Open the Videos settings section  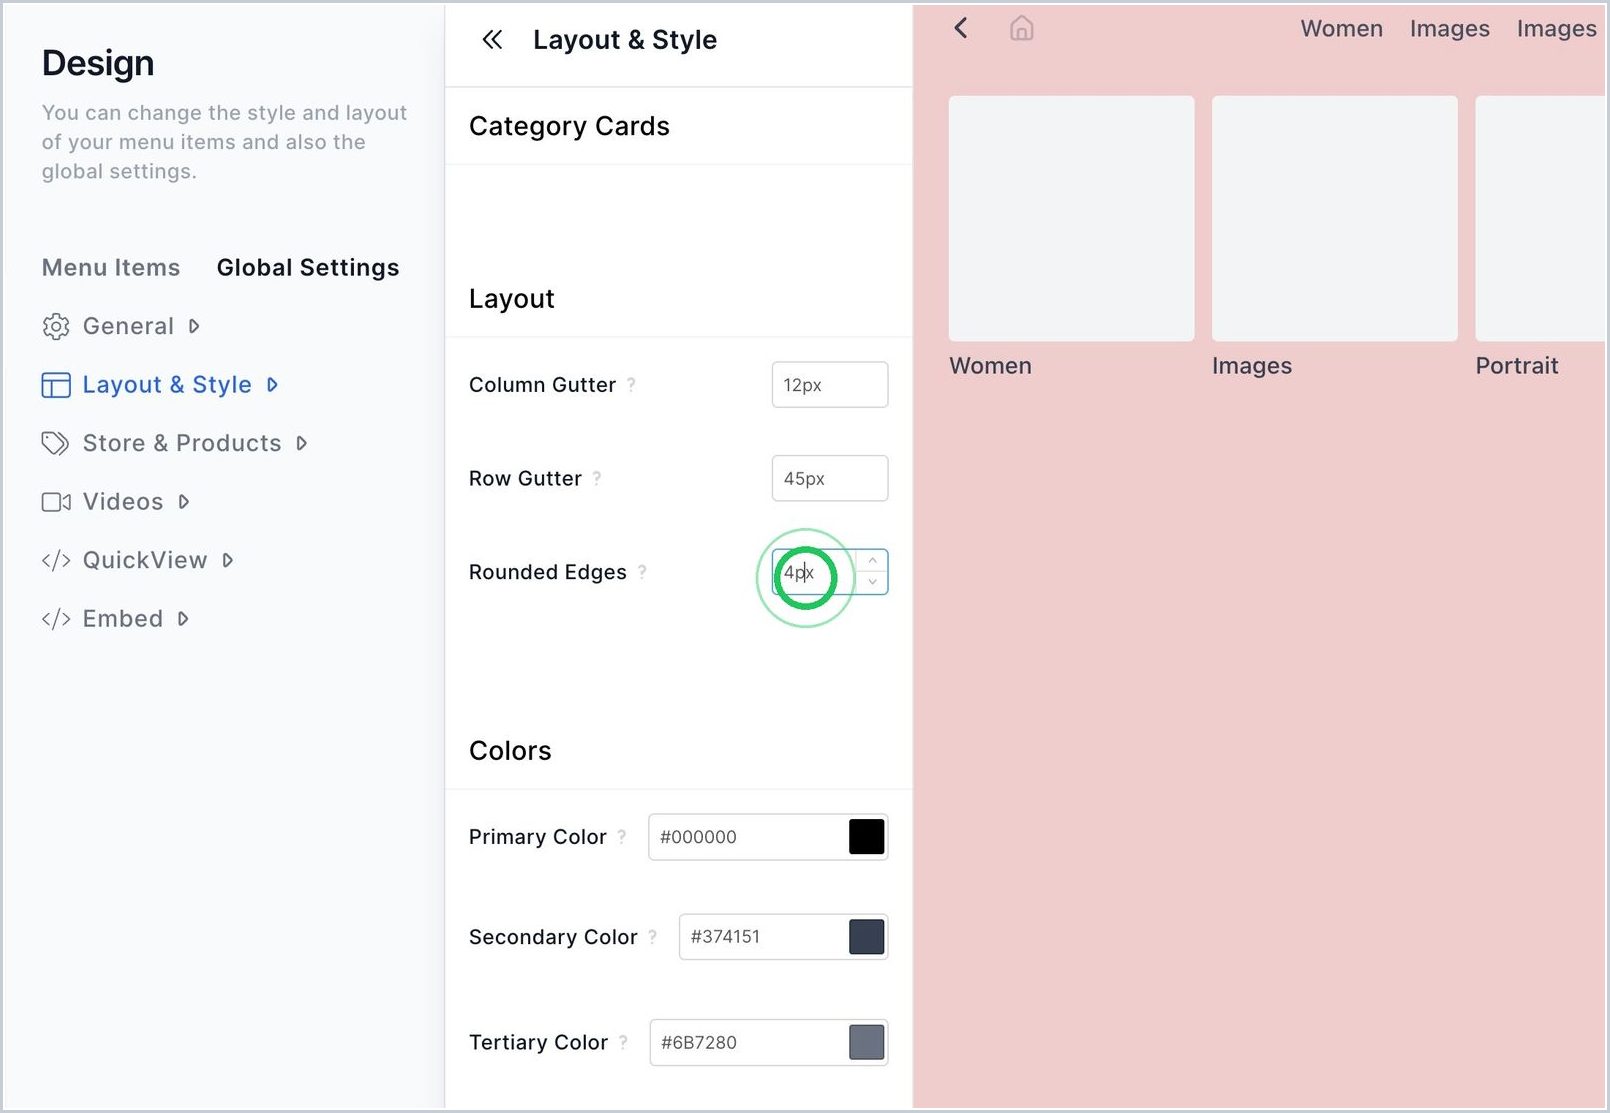pos(123,502)
